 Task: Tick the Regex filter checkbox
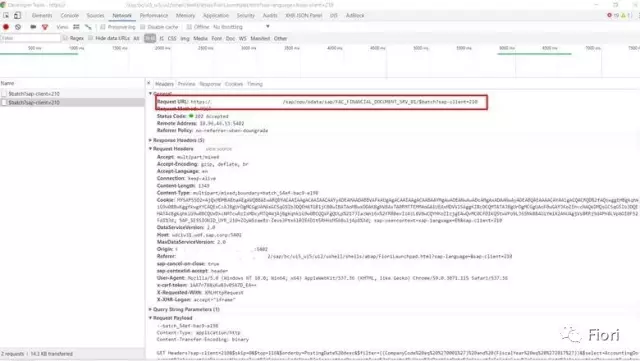pyautogui.click(x=65, y=38)
